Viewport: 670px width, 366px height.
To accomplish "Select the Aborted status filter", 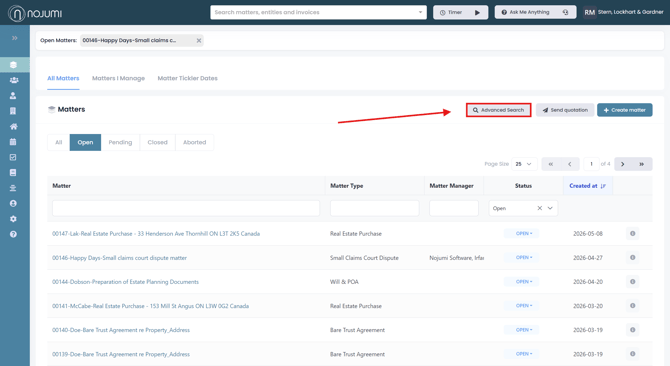I will coord(194,142).
